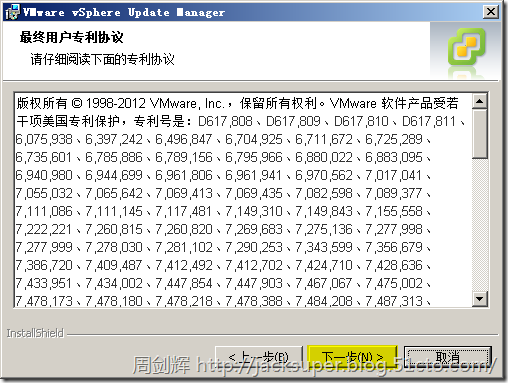This screenshot has width=508, height=383.
Task: Click the scrollbar track below the thumb
Action: click(x=480, y=225)
